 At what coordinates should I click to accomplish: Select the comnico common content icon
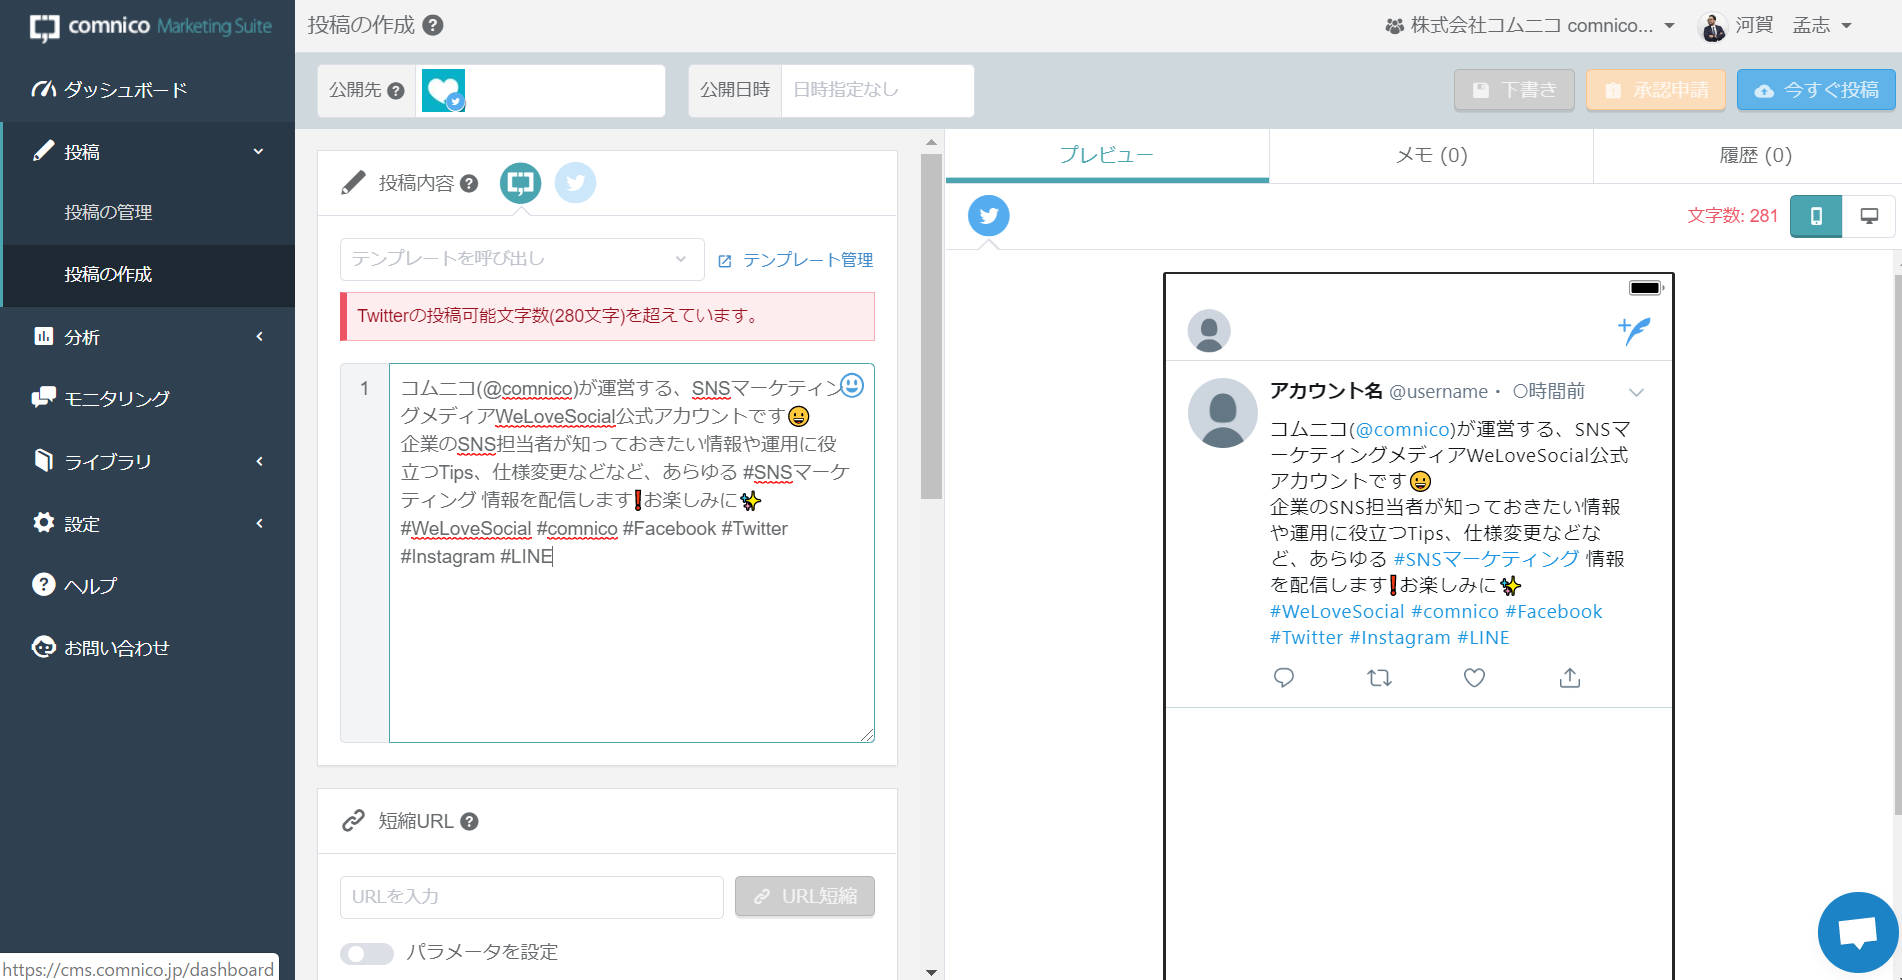(x=520, y=183)
